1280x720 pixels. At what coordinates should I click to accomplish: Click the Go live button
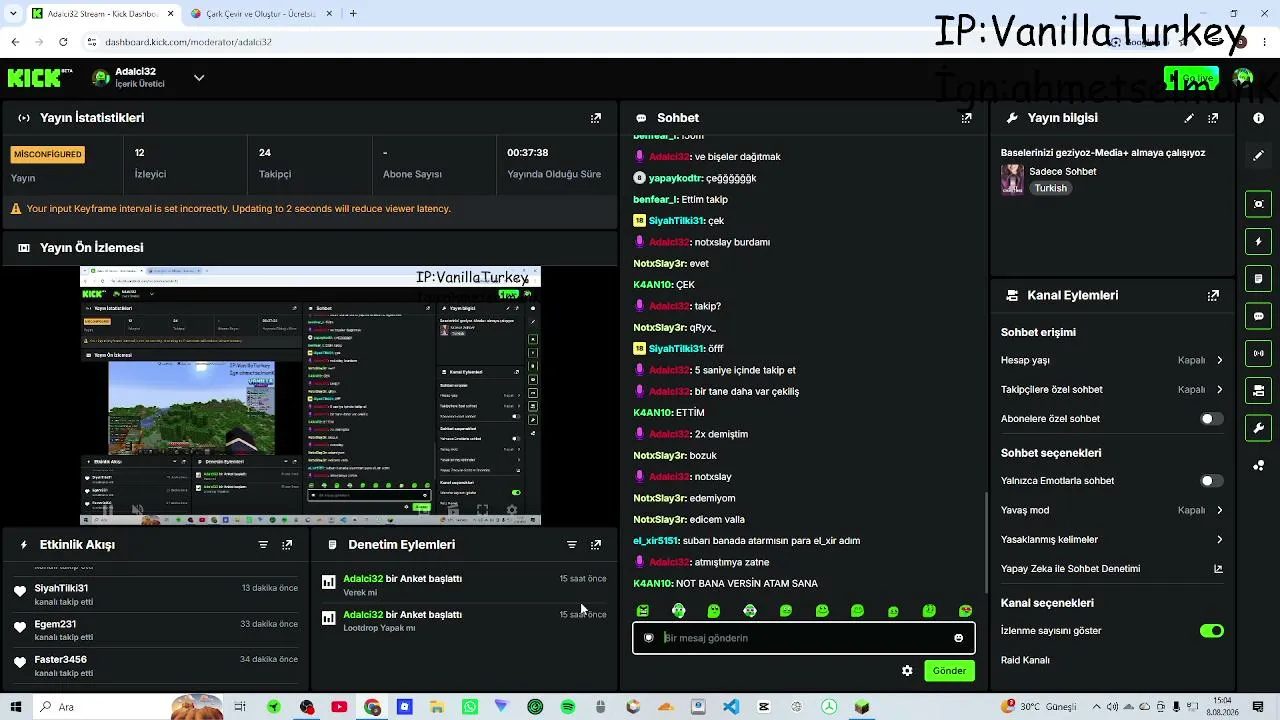point(1191,78)
